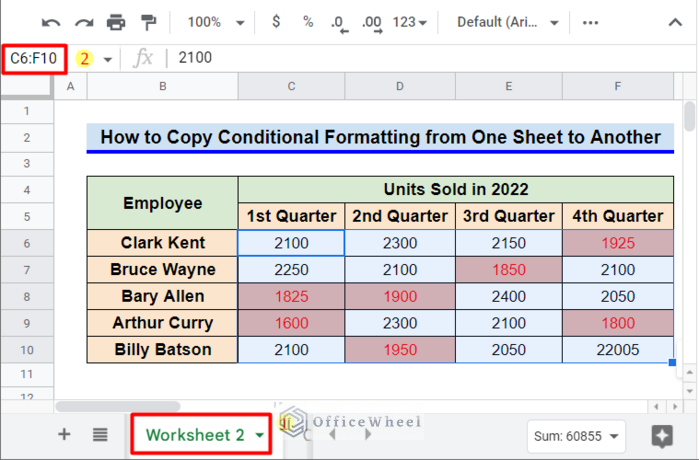699x460 pixels.
Task: Click the formula bar containing 2100
Action: coord(400,58)
